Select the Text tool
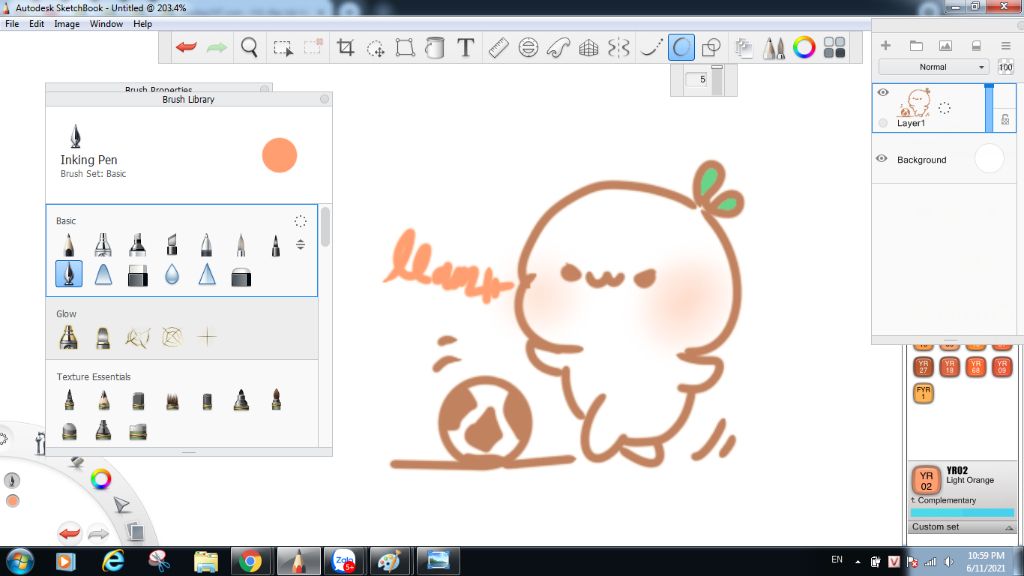The height and width of the screenshot is (576, 1024). tap(466, 47)
